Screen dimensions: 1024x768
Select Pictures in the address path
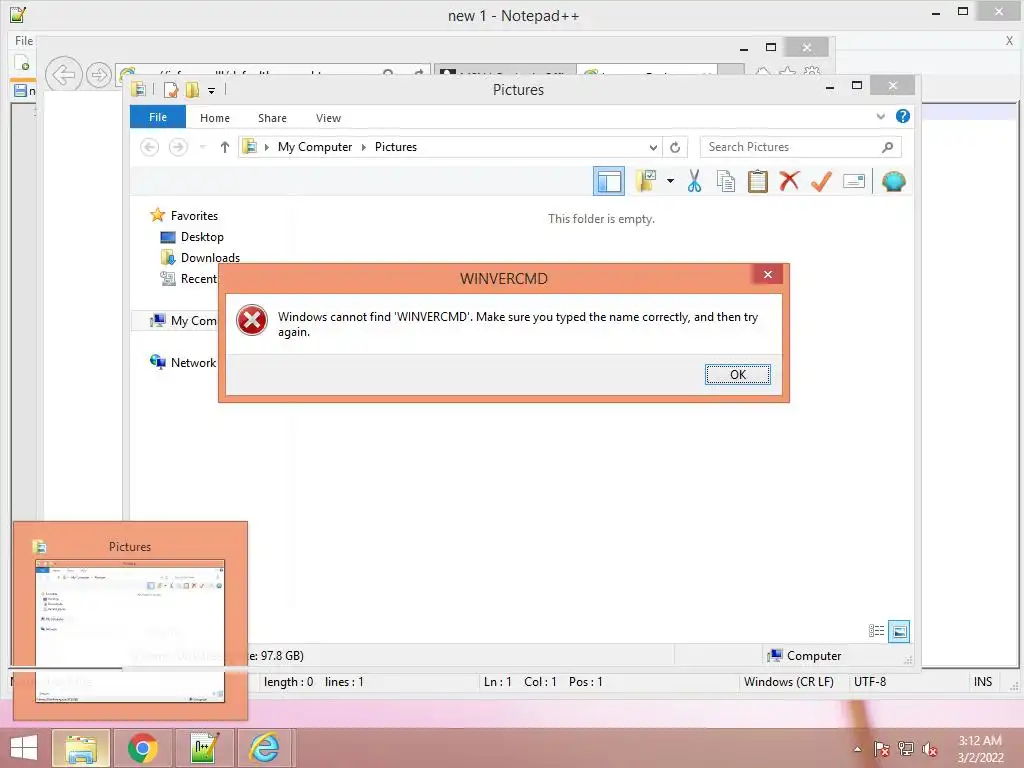click(396, 147)
